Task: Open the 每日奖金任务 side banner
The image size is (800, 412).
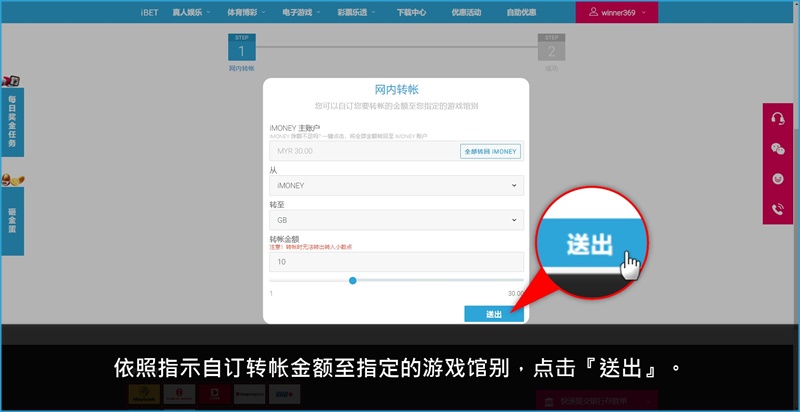Action: [12, 122]
